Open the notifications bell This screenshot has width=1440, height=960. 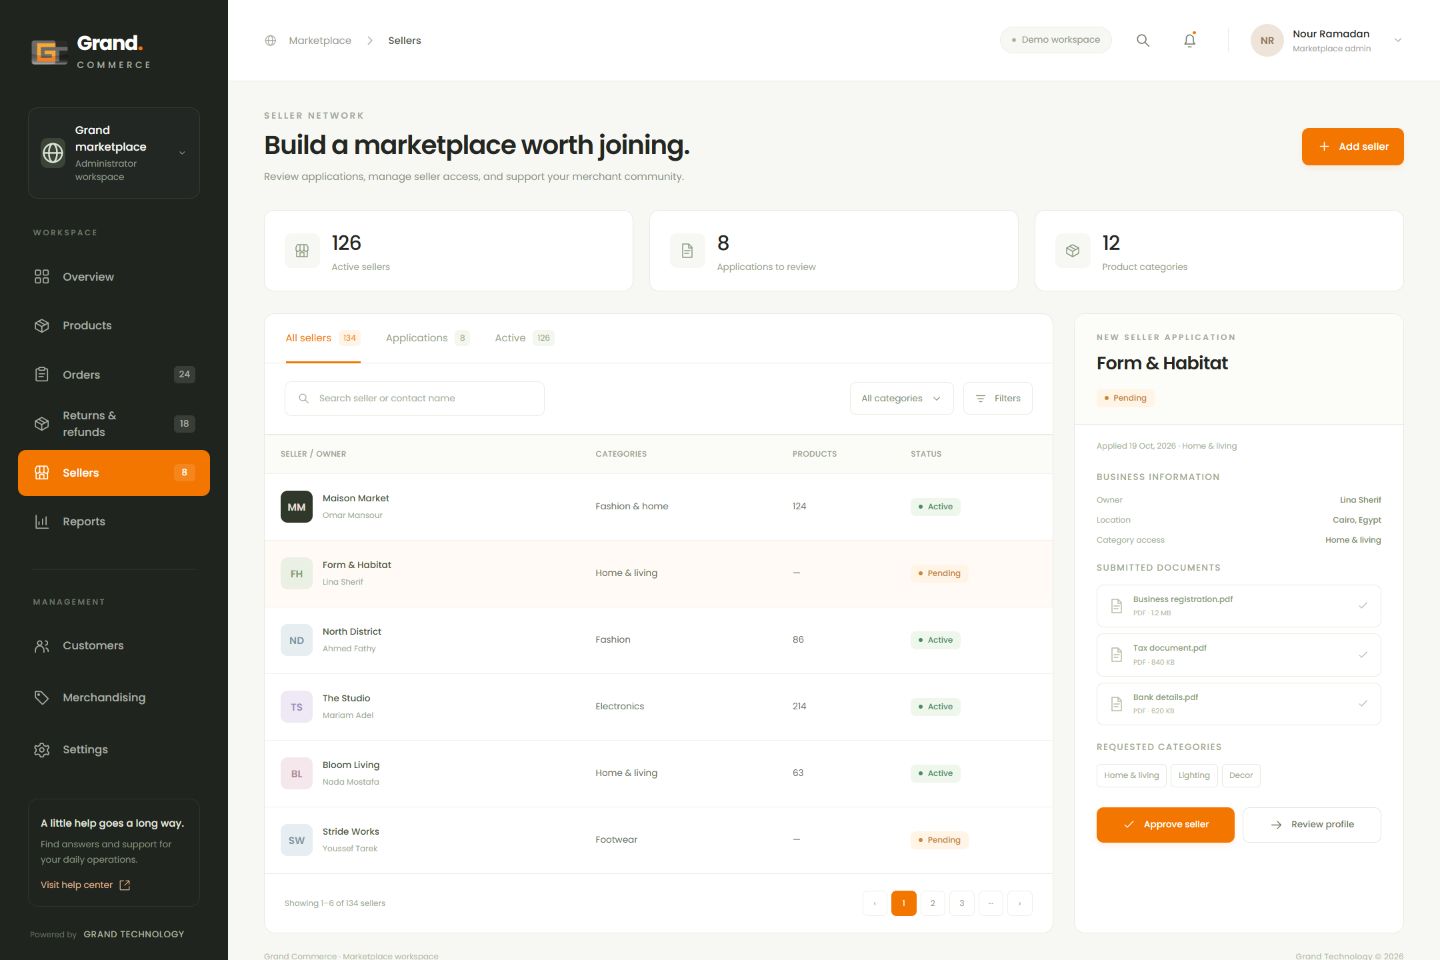(x=1190, y=40)
